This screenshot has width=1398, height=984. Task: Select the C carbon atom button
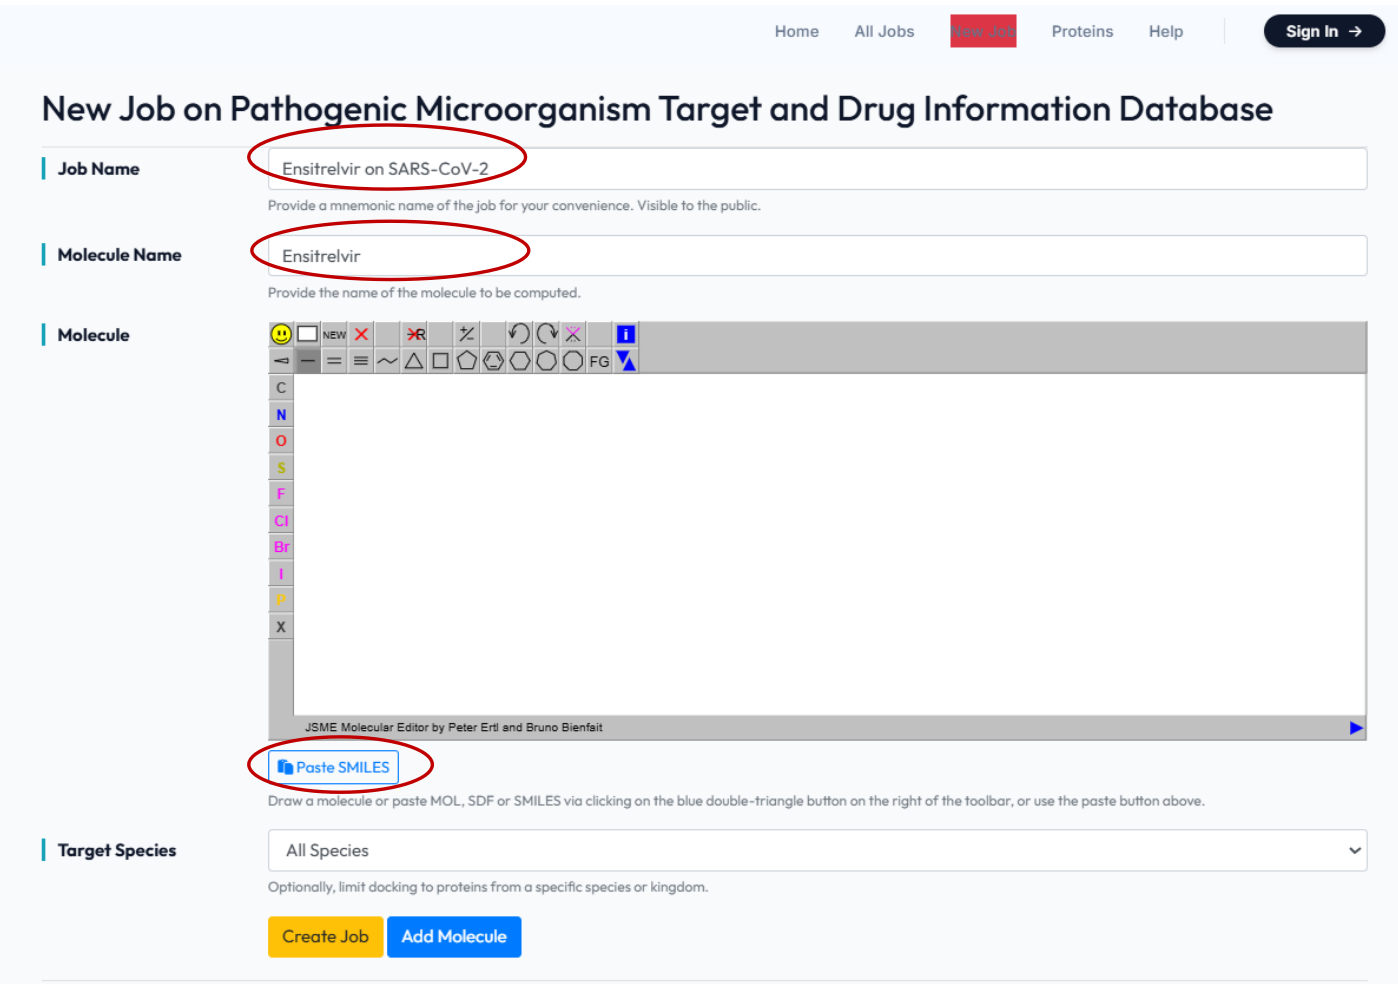point(281,388)
